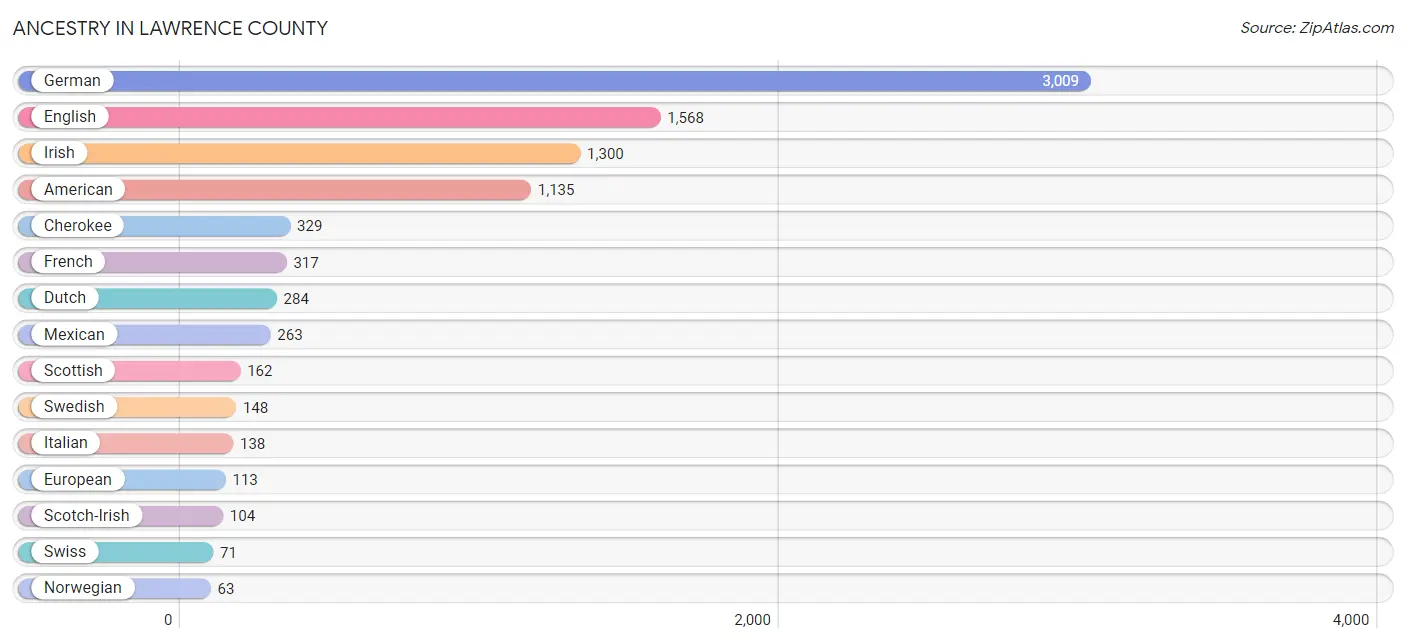Viewport: 1406px width, 644px height.
Task: Click the 1,135 value for American
Action: (556, 190)
